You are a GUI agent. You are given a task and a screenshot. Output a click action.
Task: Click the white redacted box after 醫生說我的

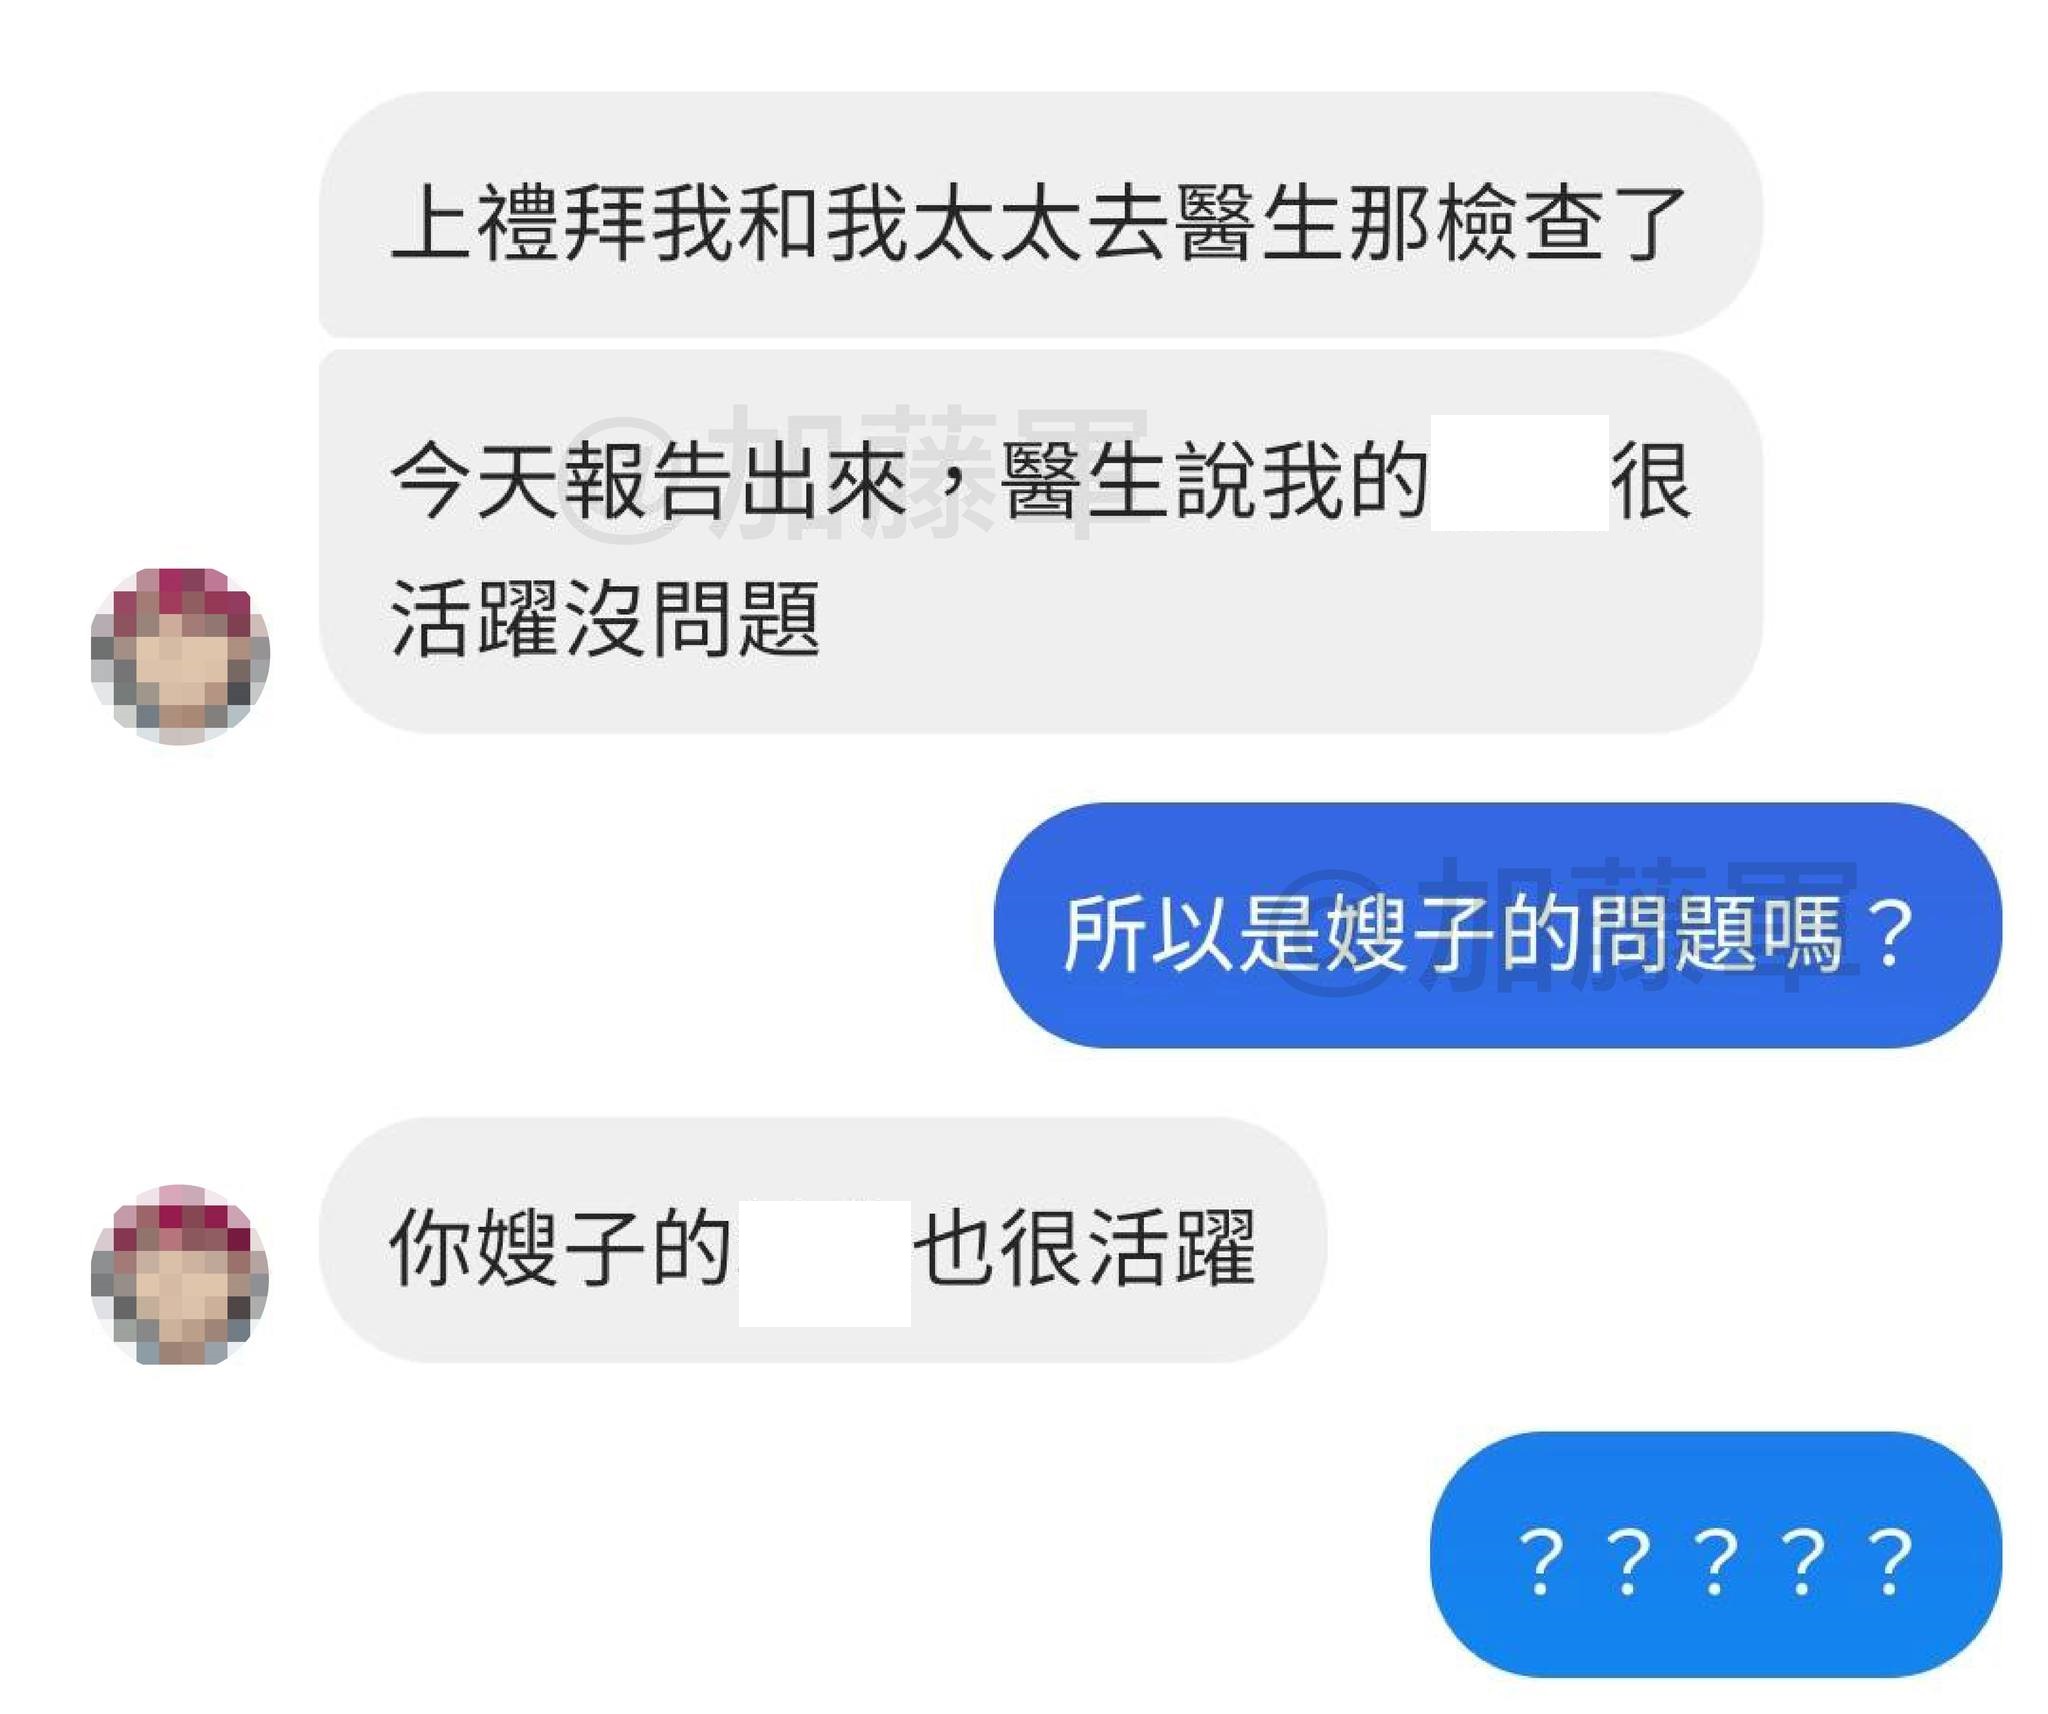click(x=1519, y=473)
